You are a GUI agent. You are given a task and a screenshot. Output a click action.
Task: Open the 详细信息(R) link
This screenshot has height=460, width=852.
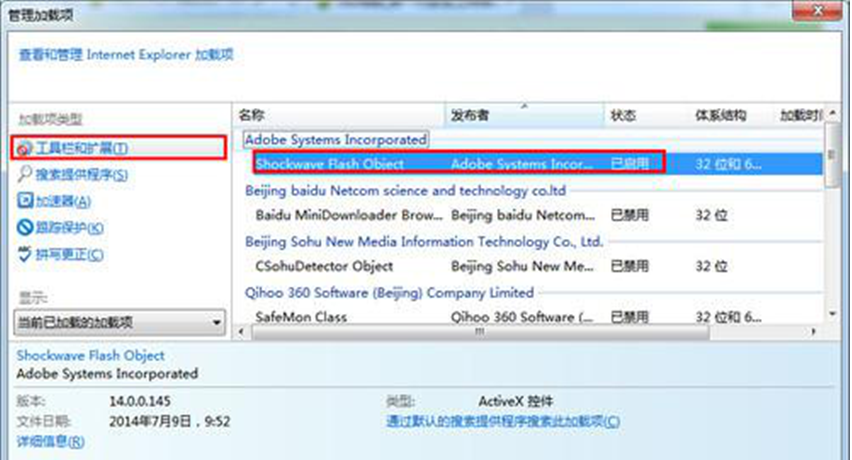(50, 441)
